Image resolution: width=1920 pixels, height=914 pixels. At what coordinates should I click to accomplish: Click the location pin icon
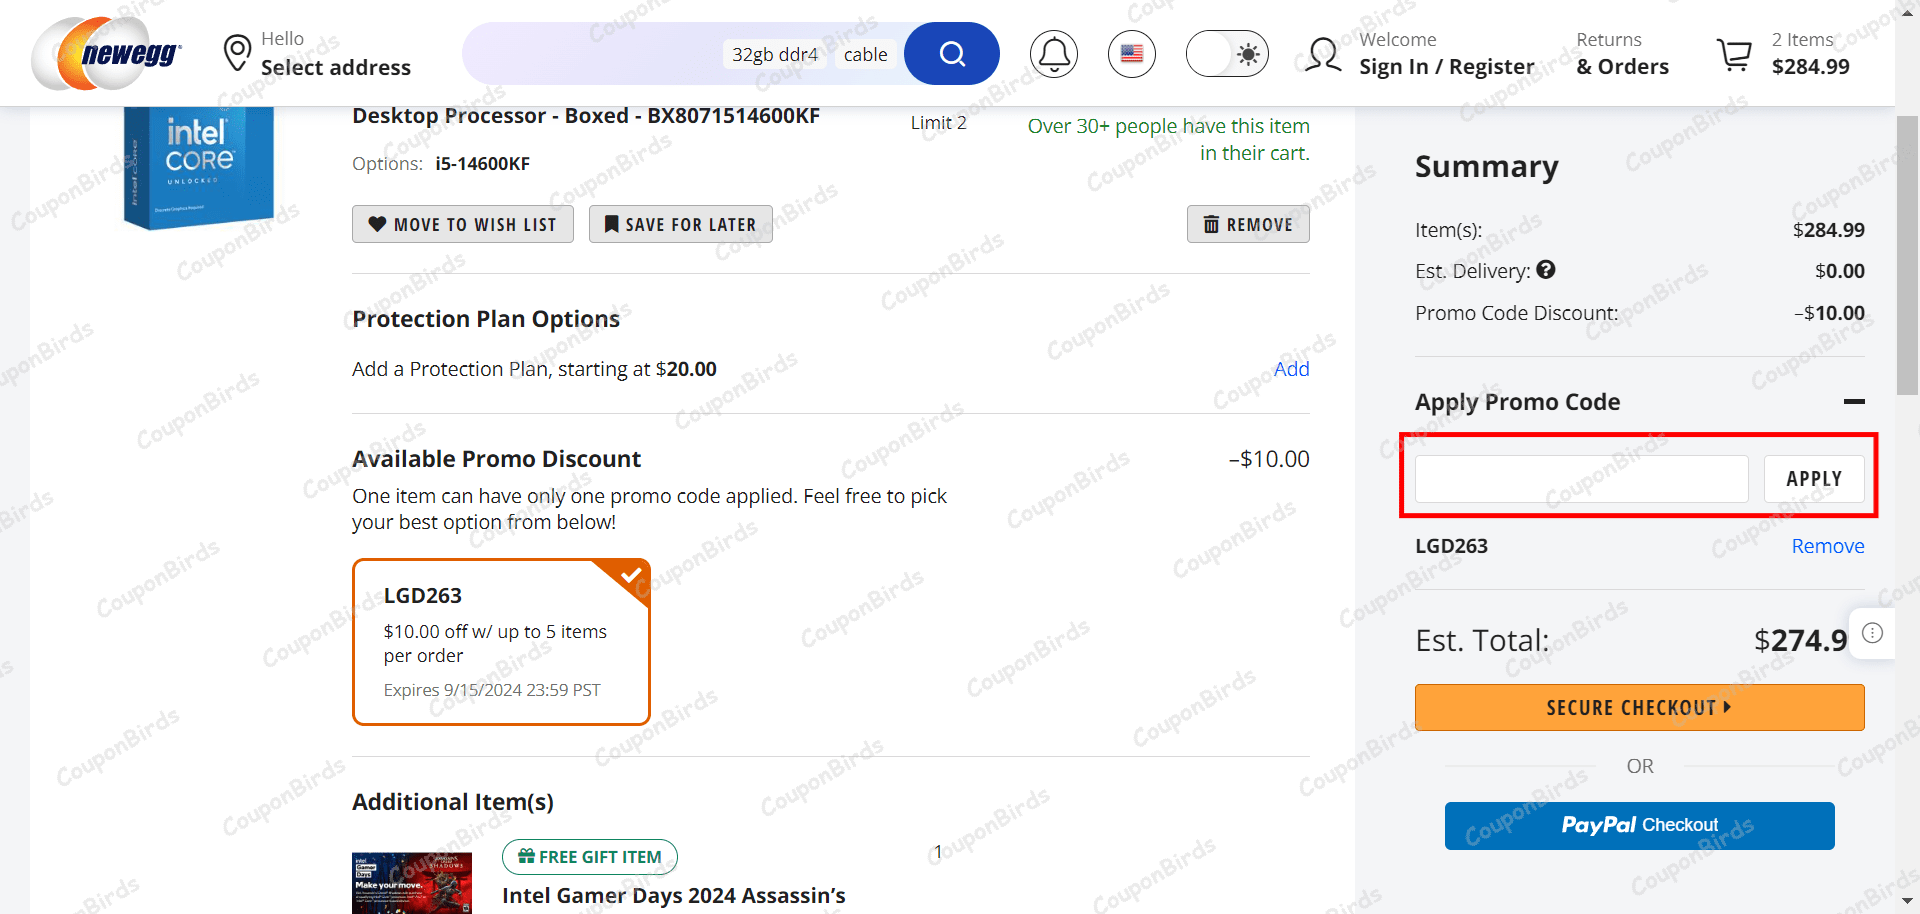click(237, 52)
